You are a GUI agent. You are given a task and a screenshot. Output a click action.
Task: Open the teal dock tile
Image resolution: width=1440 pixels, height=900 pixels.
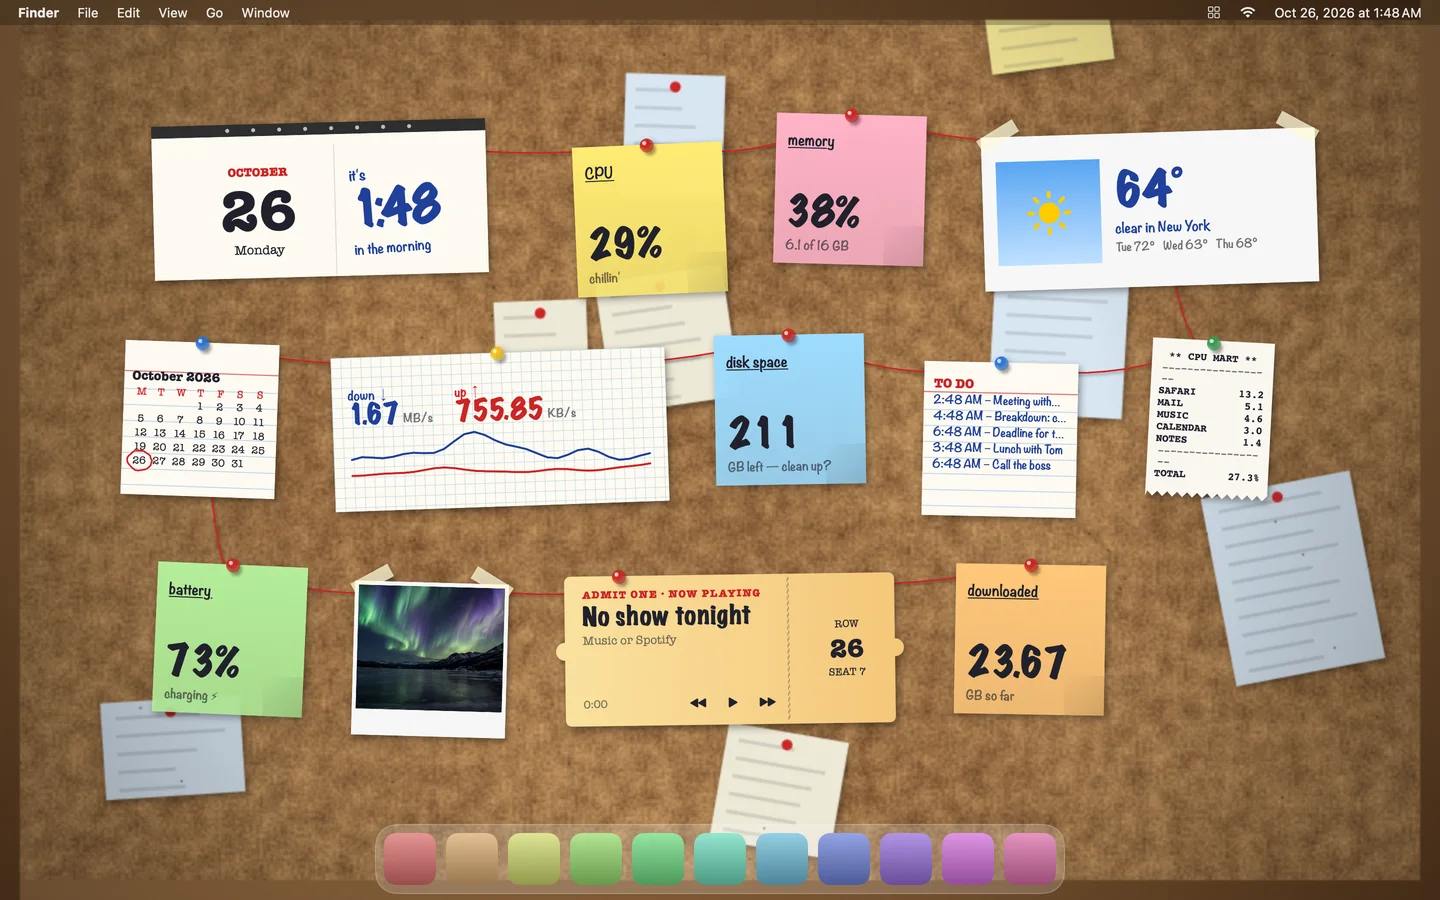(720, 859)
